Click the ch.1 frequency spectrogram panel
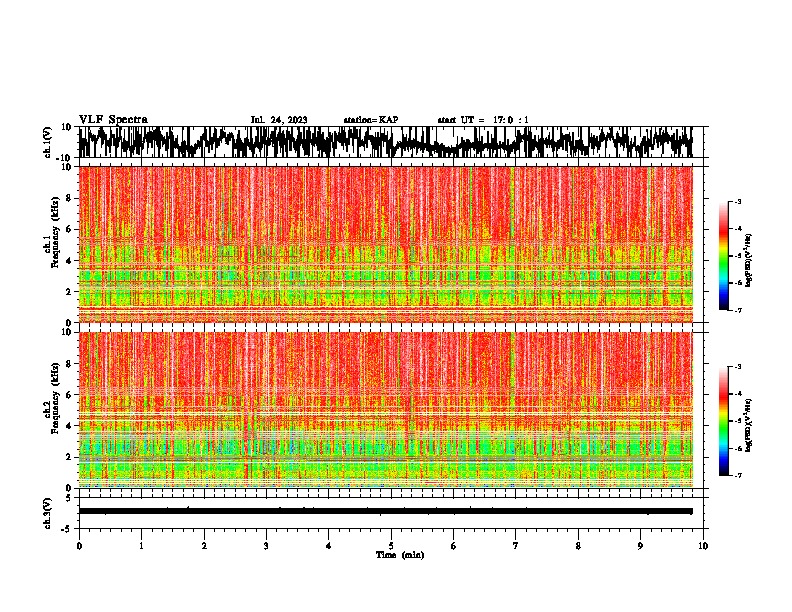The width and height of the screenshot is (792, 612). point(391,244)
